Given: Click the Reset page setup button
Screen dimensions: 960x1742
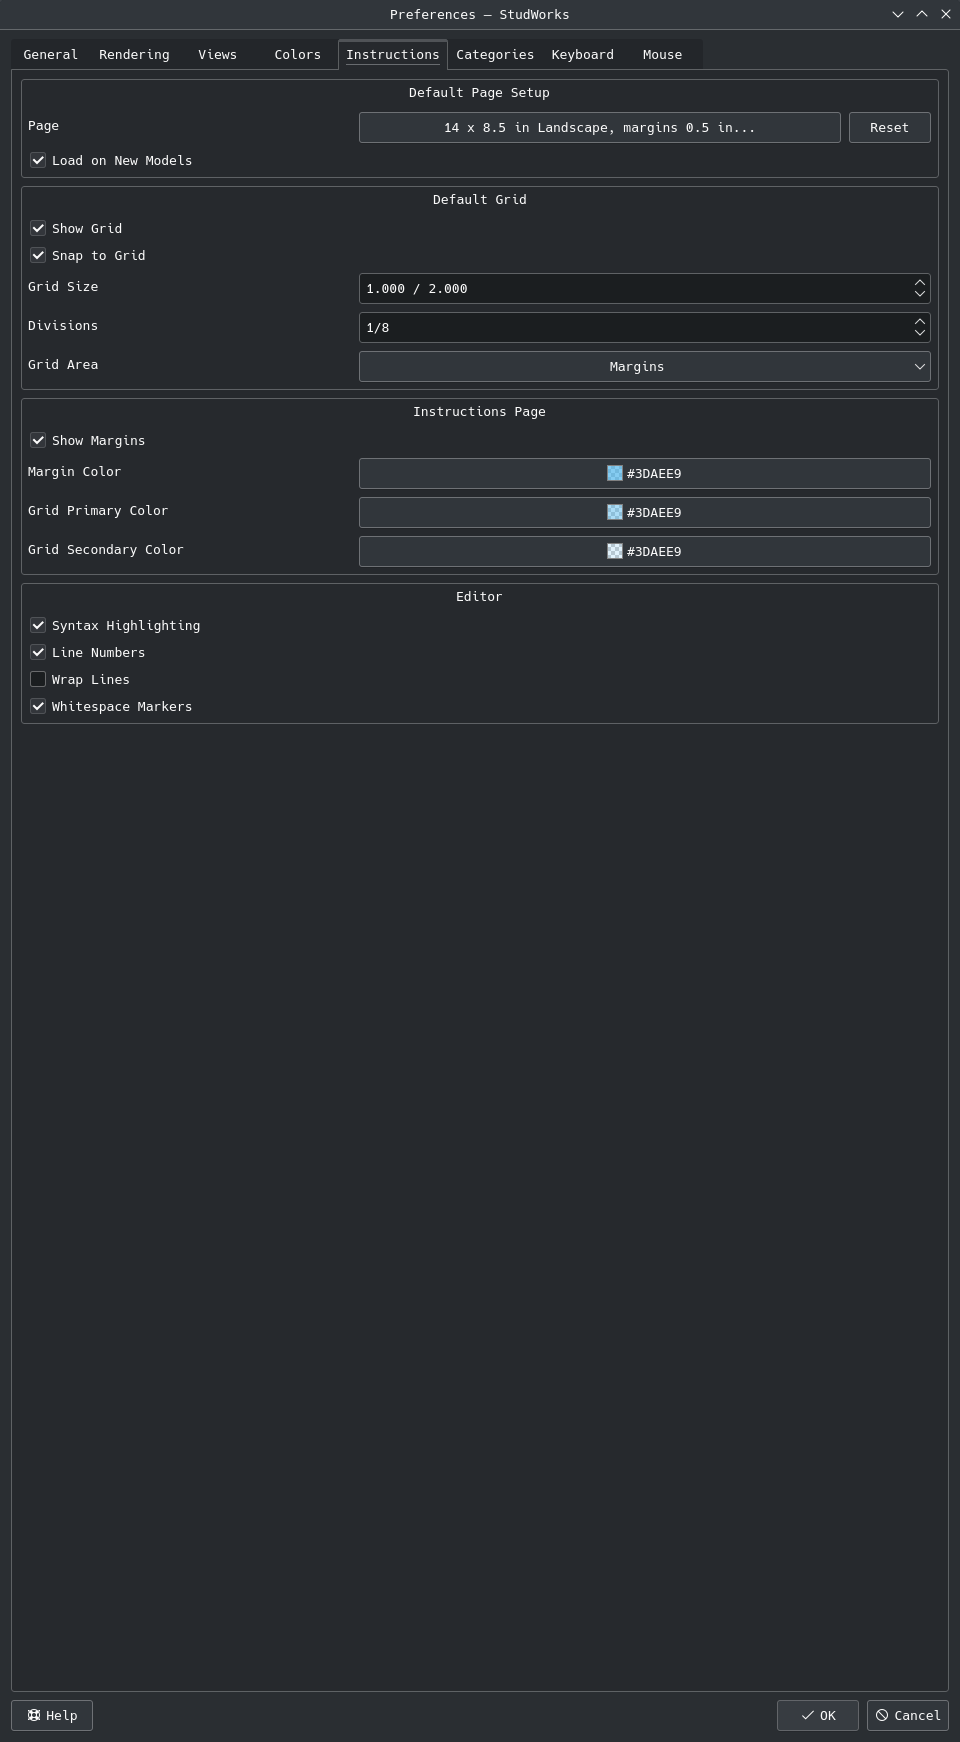Looking at the screenshot, I should 889,128.
